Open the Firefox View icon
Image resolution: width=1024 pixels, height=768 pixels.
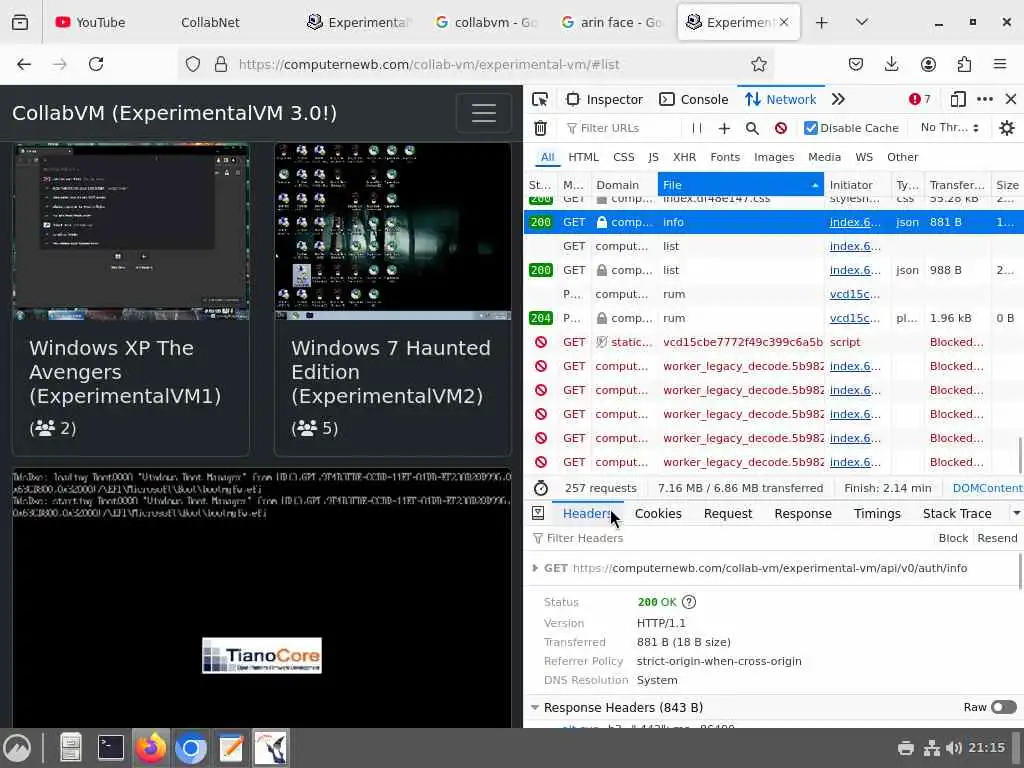[x=20, y=22]
